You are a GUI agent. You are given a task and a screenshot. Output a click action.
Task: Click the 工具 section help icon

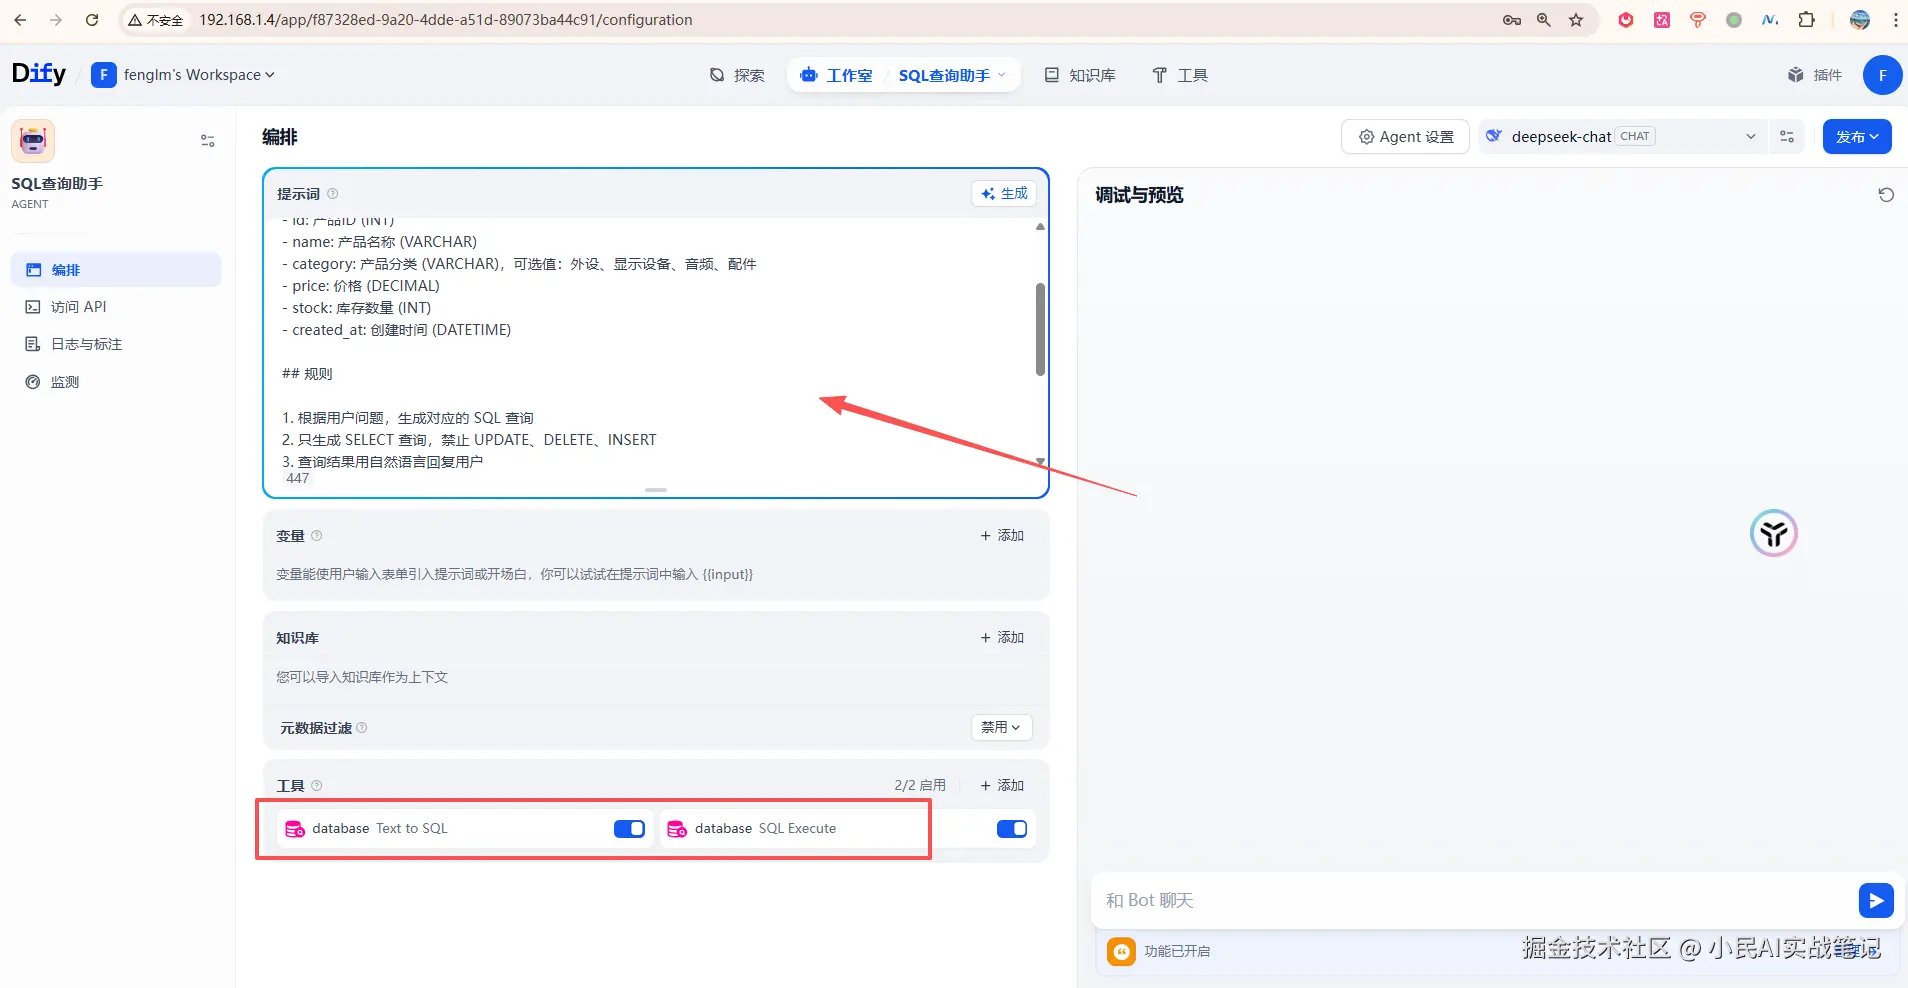(317, 786)
